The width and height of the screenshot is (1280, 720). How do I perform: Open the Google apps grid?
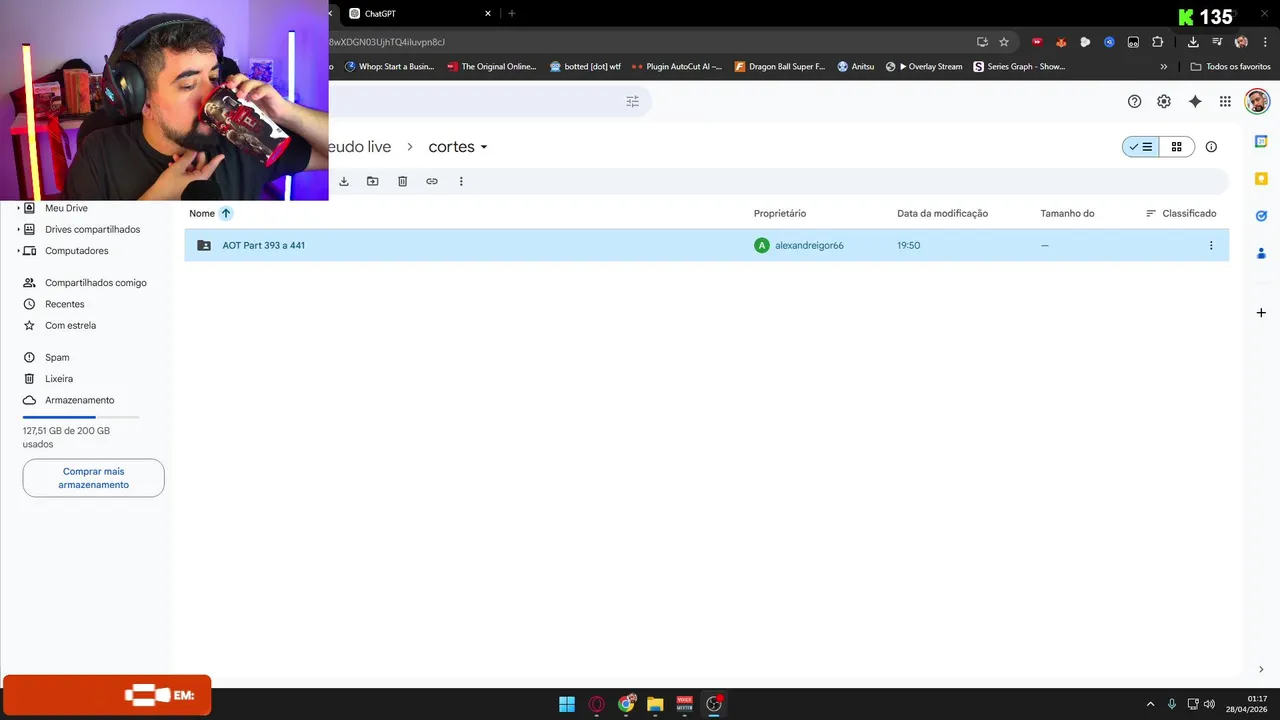1225,101
